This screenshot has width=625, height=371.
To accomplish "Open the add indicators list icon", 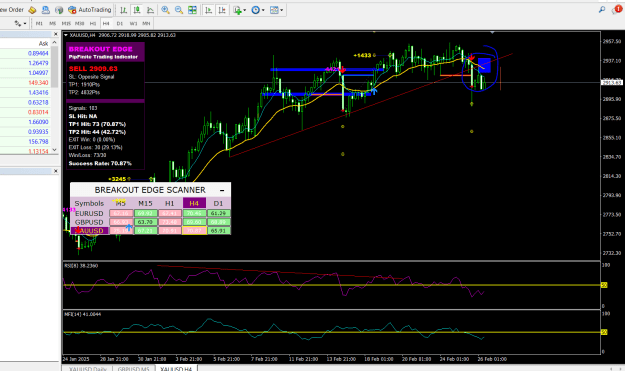I will 238,10.
